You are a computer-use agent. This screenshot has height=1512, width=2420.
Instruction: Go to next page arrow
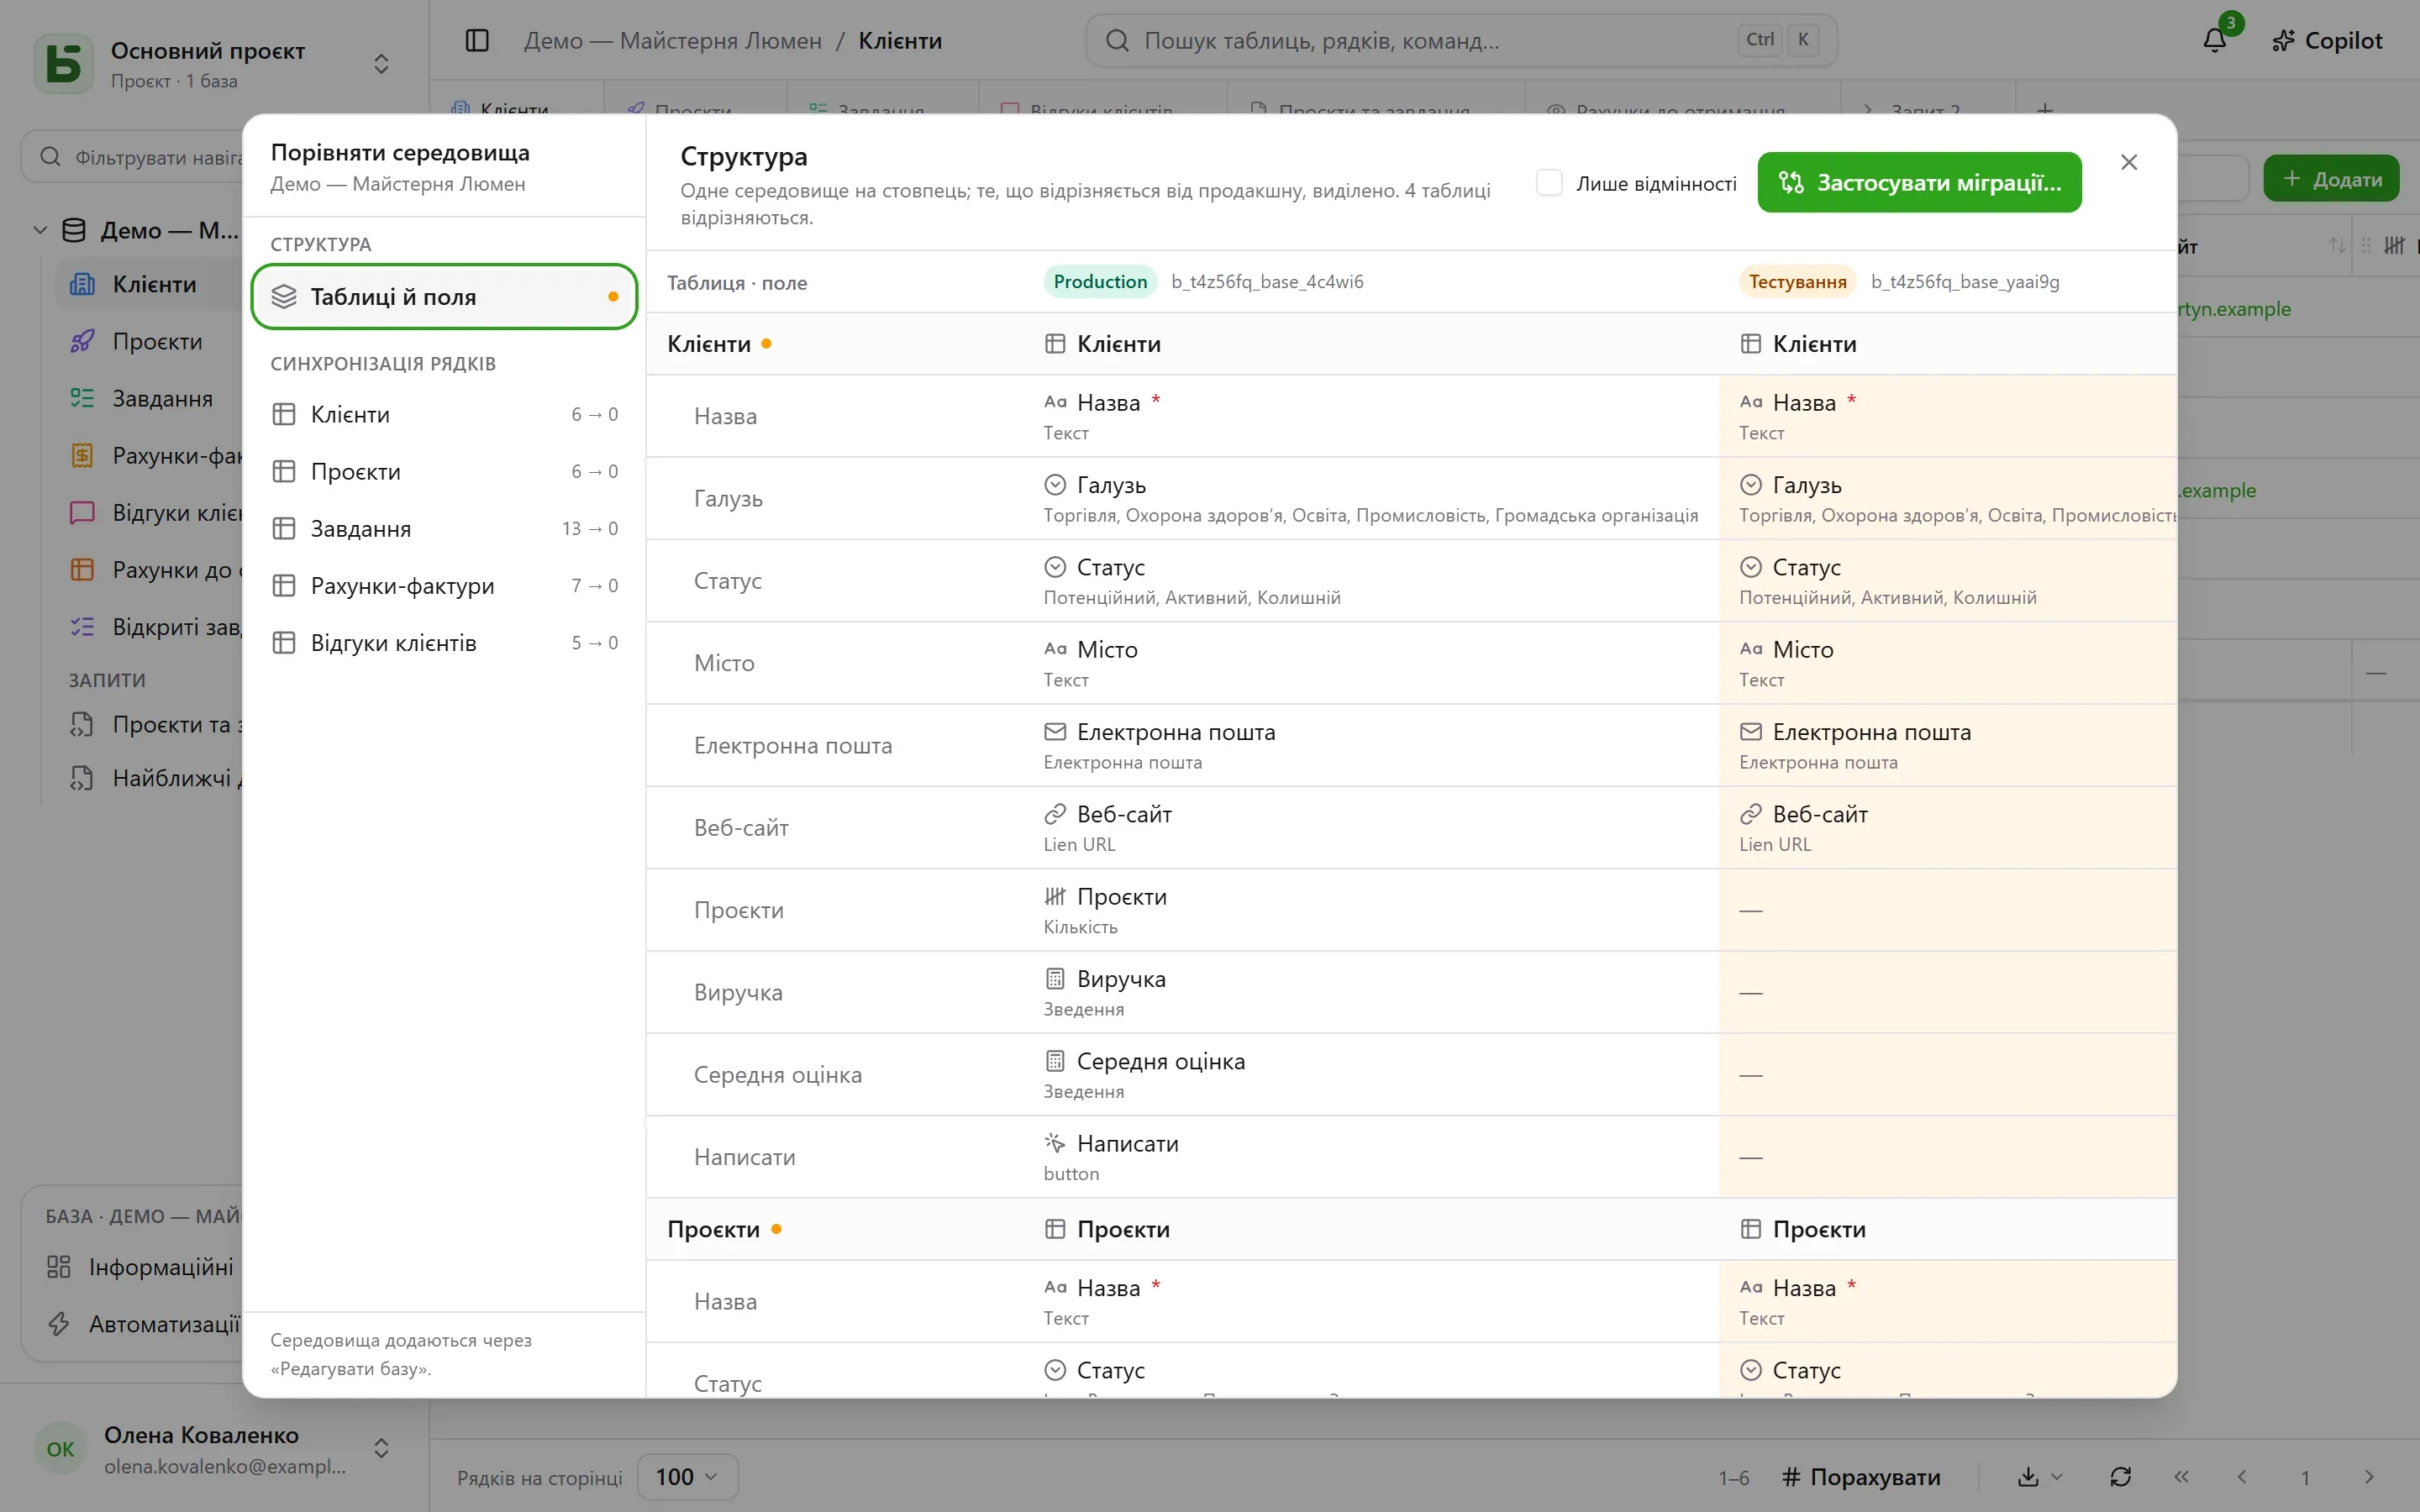tap(2368, 1477)
